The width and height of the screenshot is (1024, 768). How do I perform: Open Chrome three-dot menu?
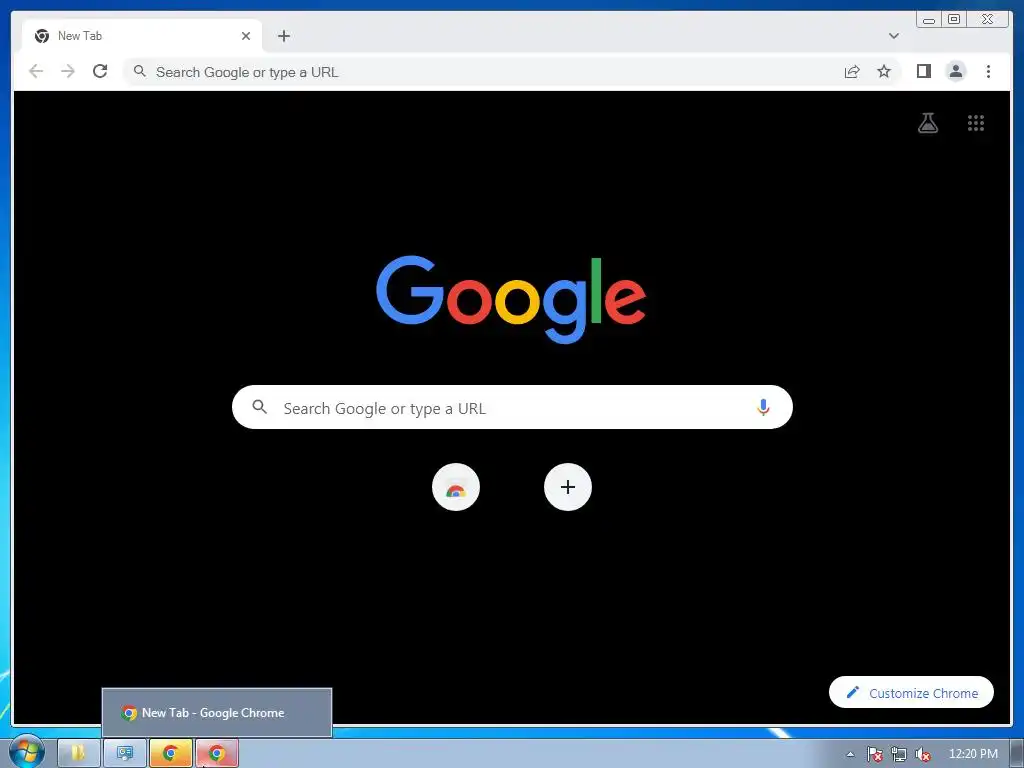pos(988,71)
